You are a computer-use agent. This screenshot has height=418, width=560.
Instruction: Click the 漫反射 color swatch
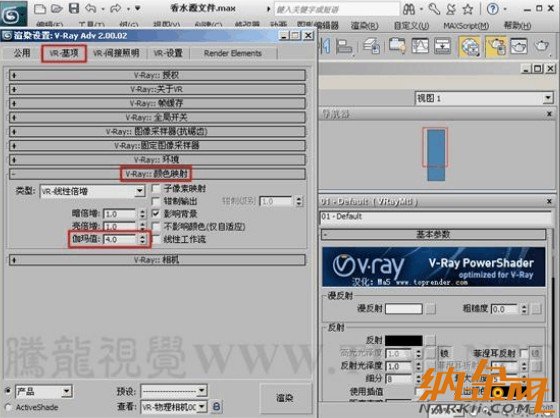pyautogui.click(x=404, y=309)
